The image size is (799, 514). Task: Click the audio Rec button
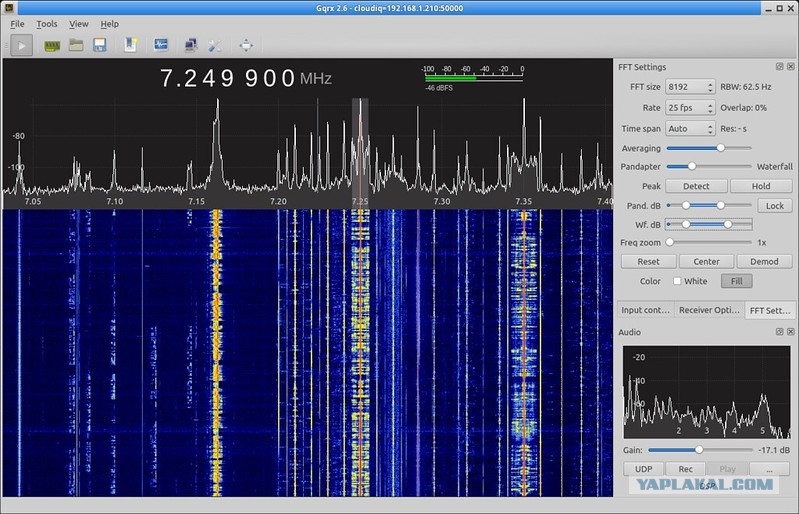coord(685,469)
